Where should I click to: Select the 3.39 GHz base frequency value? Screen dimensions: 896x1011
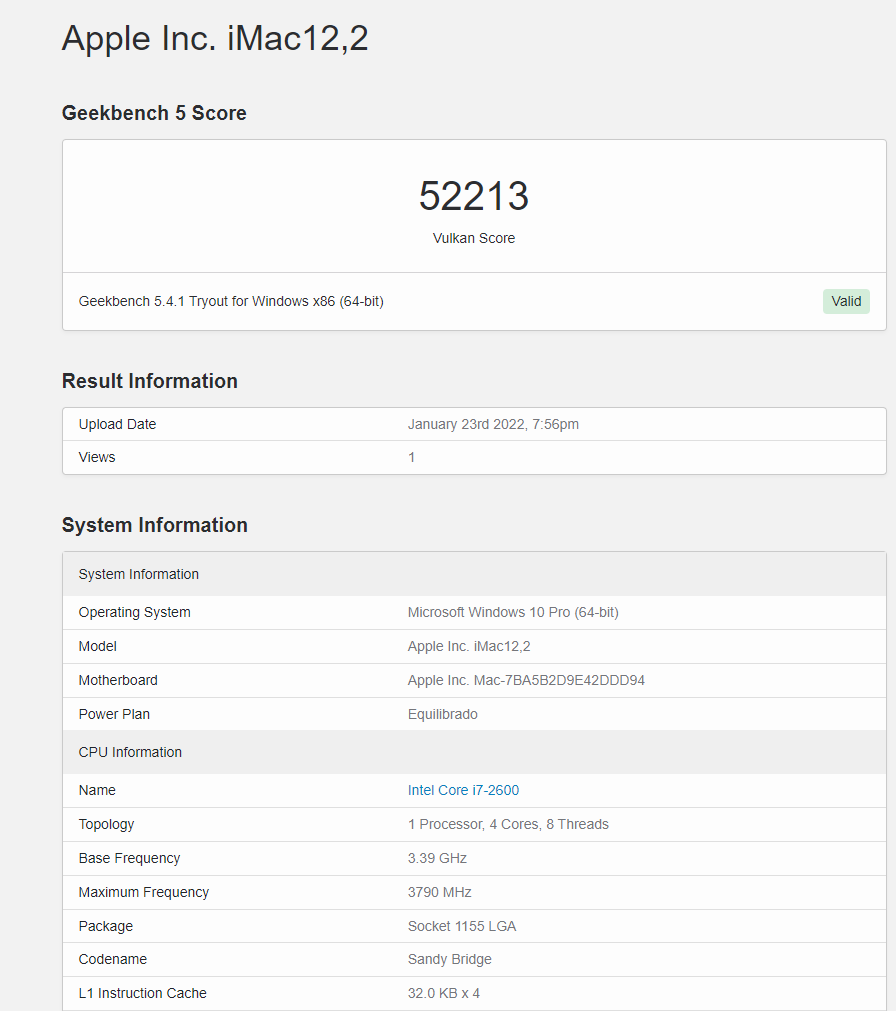pos(437,858)
